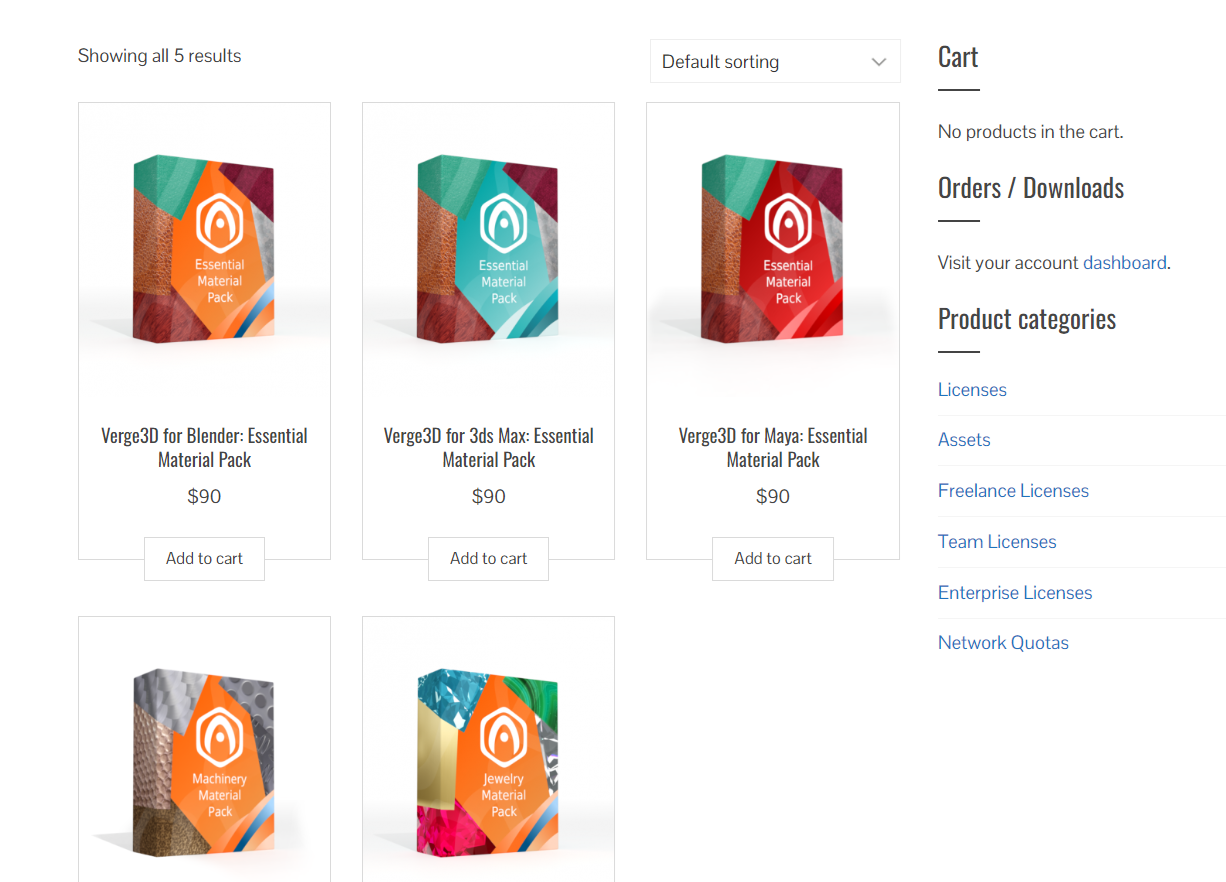Click the $90 price under Blender pack
Screen dimensions: 1226x882
pos(204,496)
